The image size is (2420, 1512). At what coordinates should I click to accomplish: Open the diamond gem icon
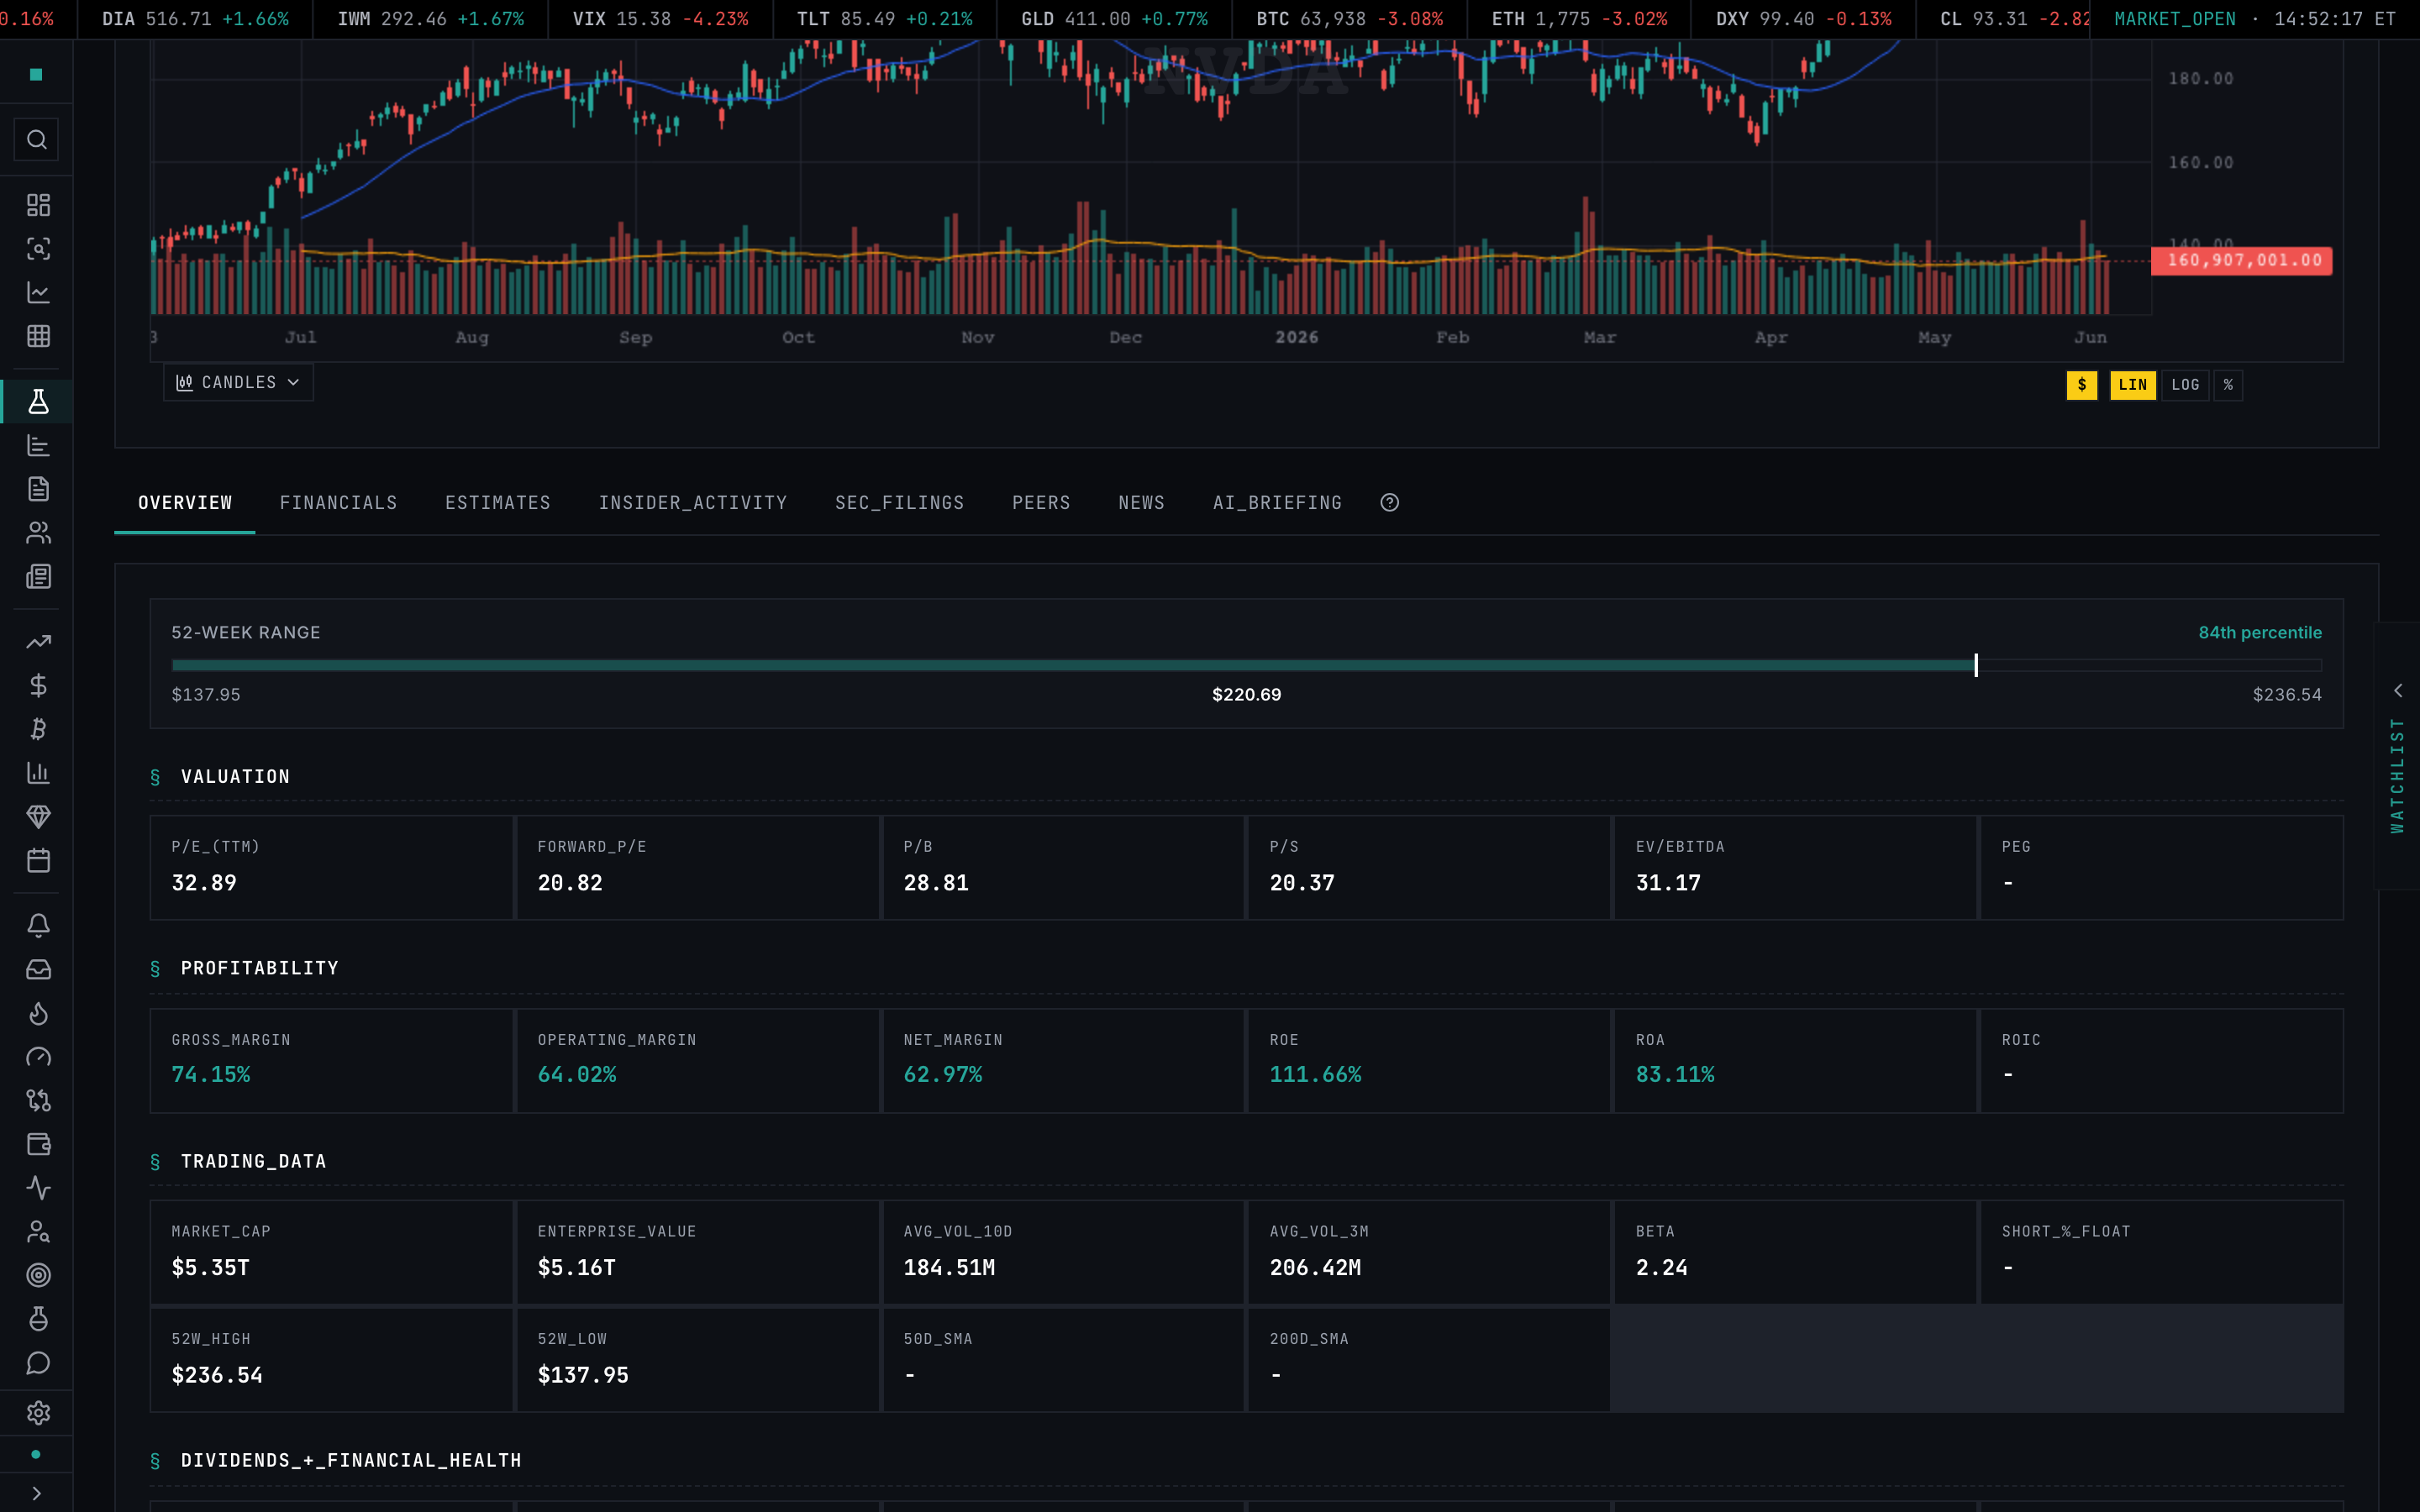pyautogui.click(x=38, y=817)
